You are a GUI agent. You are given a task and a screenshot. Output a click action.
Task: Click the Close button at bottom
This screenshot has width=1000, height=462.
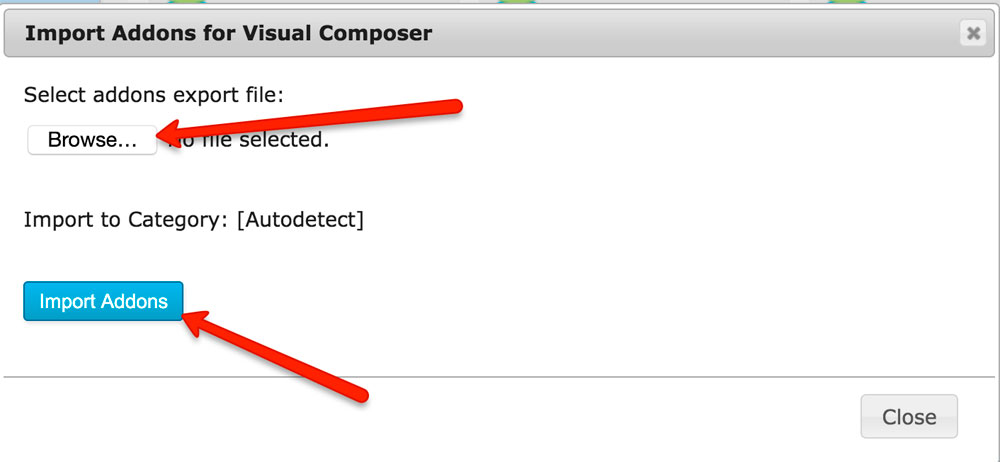click(x=909, y=417)
